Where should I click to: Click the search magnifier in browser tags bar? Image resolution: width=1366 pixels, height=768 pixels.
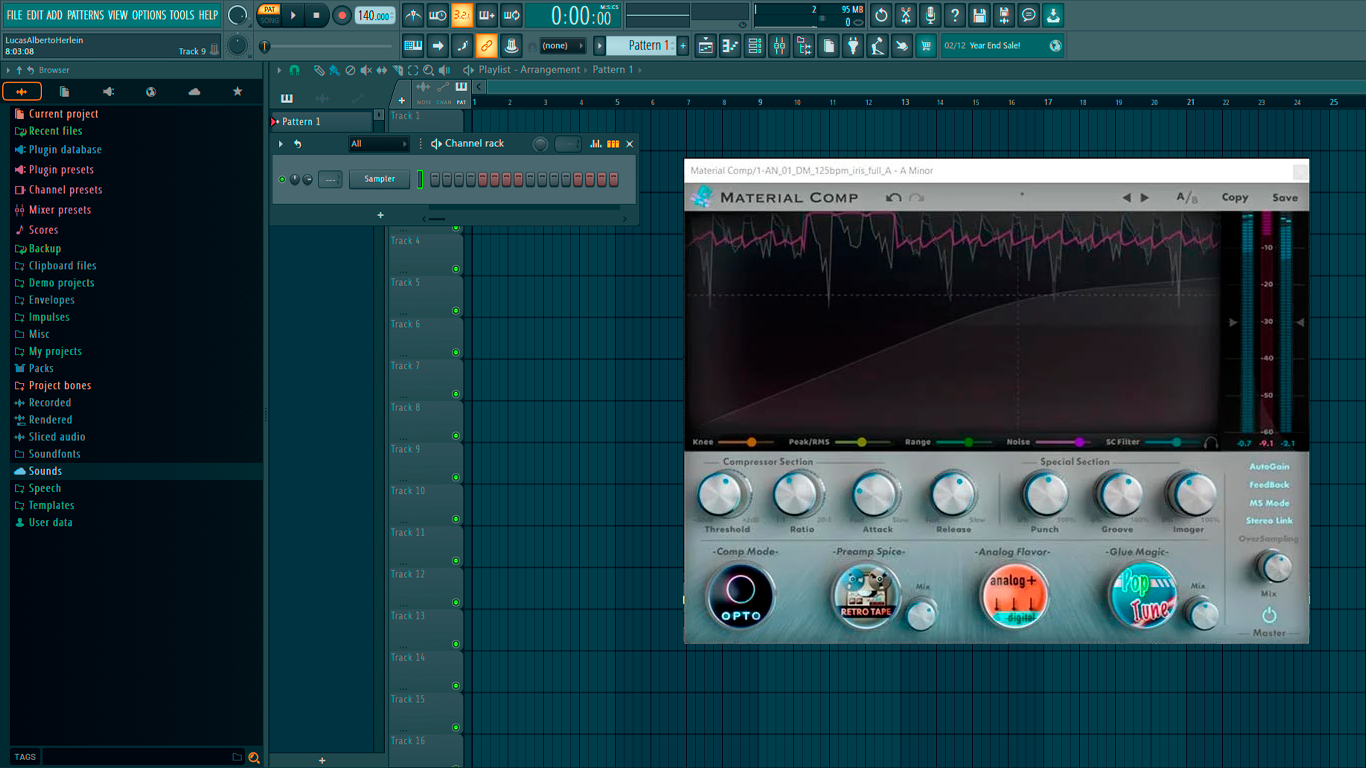coord(254,757)
